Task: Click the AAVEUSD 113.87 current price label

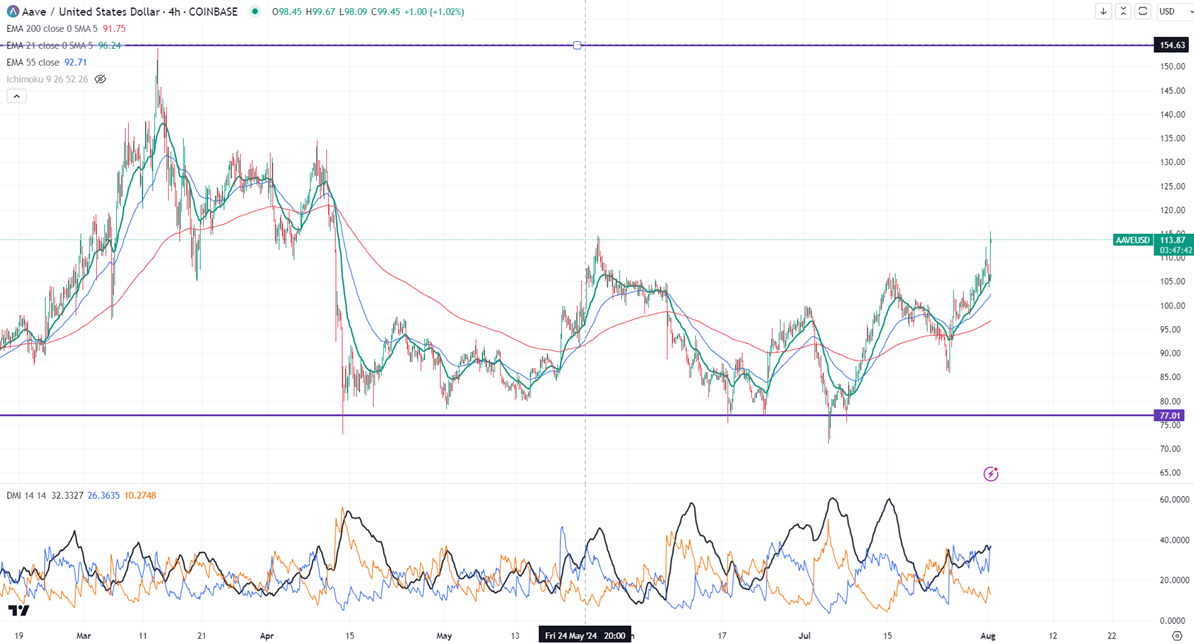Action: [x=1152, y=240]
